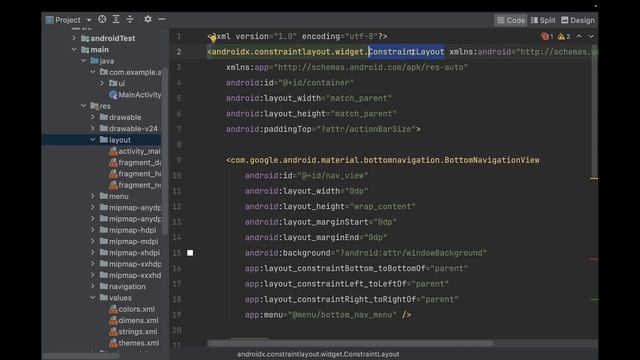Click the dimens.xml file icon
Image resolution: width=640 pixels, height=360 pixels.
coord(113,320)
